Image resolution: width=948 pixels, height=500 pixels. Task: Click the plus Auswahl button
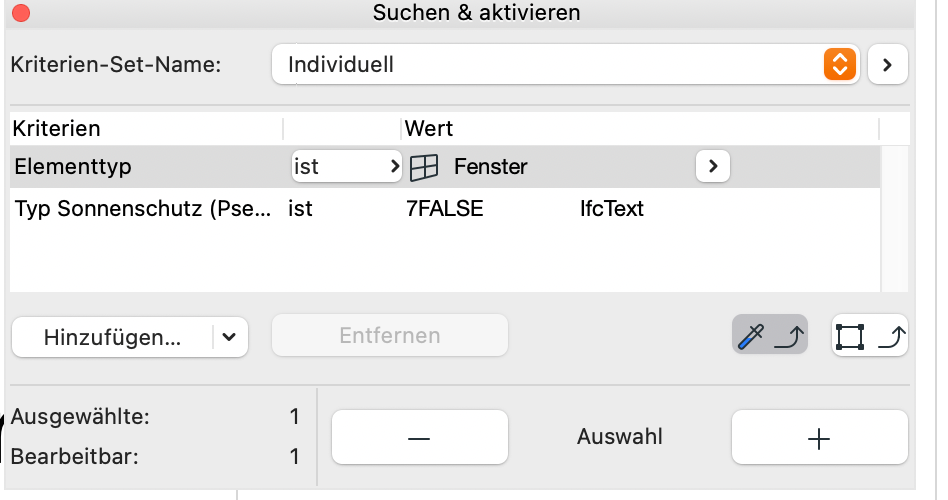tap(819, 438)
